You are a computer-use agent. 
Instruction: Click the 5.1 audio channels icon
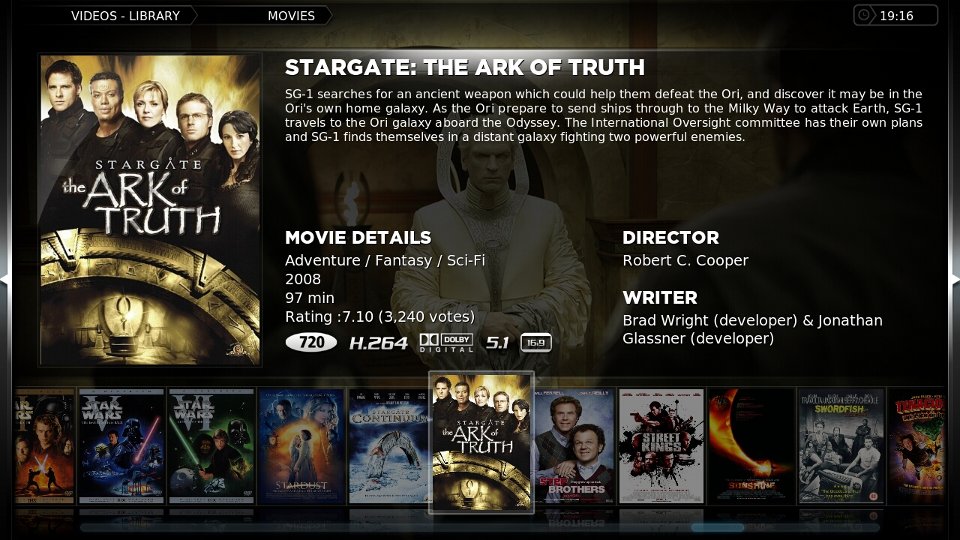[x=497, y=343]
